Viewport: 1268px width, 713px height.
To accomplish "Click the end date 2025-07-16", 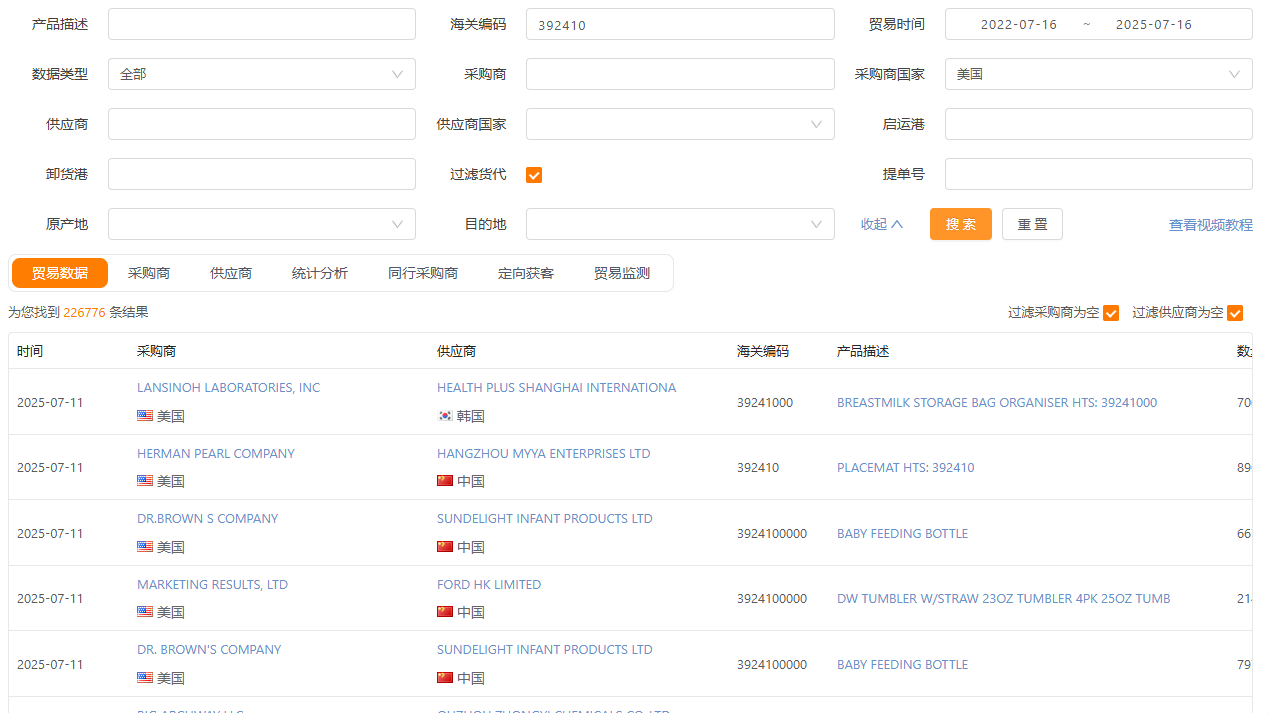I will pyautogui.click(x=1154, y=24).
